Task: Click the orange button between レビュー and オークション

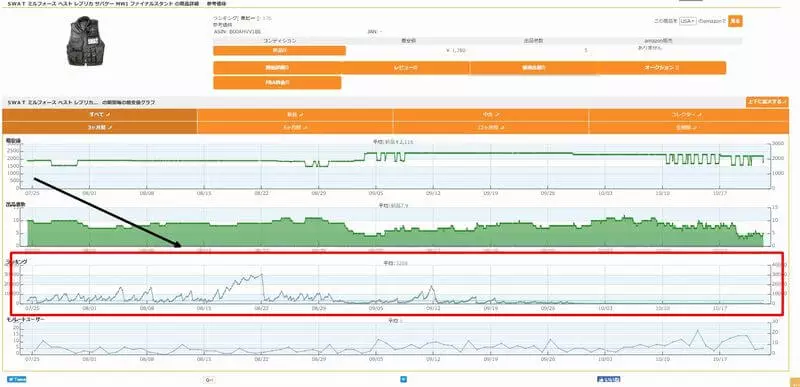Action: click(534, 68)
